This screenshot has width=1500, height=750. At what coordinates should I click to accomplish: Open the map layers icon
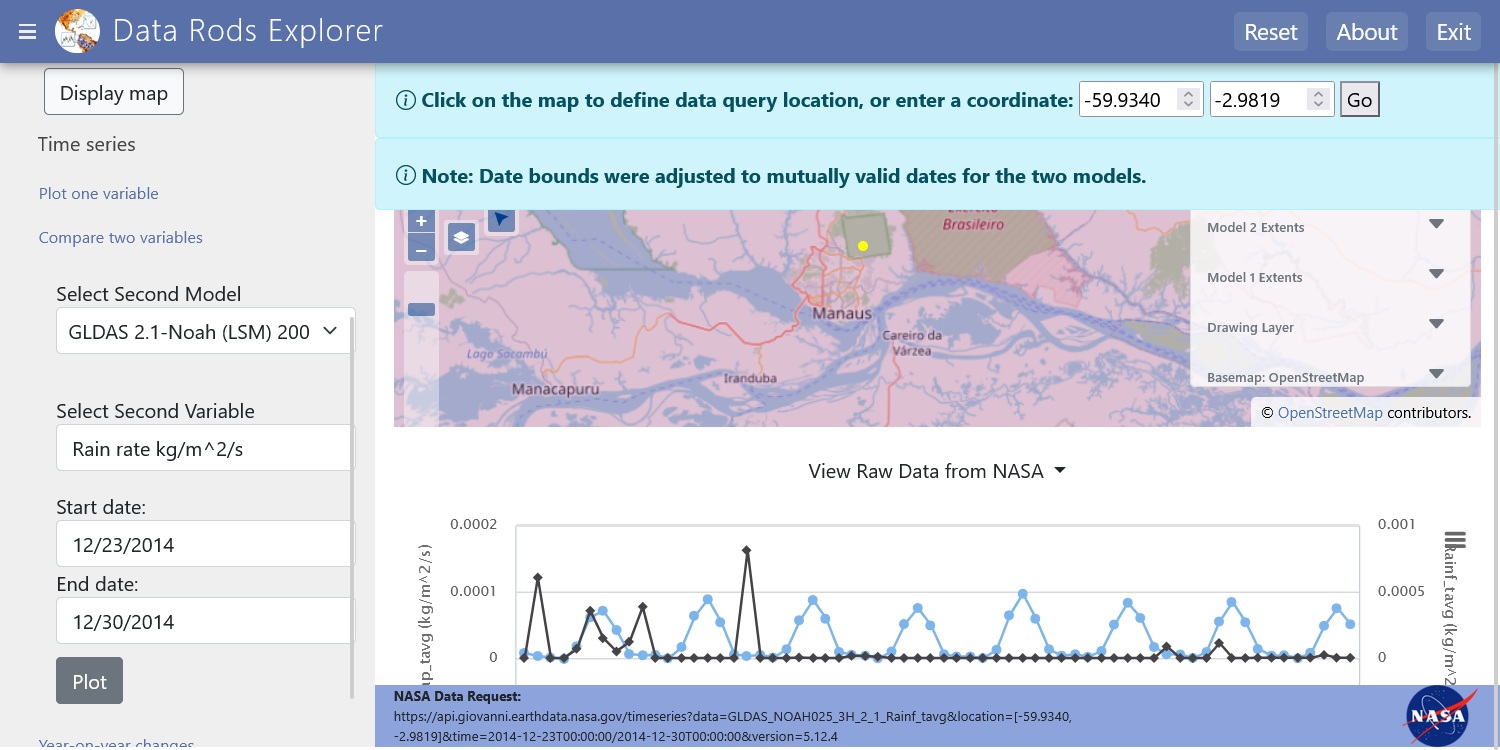460,237
